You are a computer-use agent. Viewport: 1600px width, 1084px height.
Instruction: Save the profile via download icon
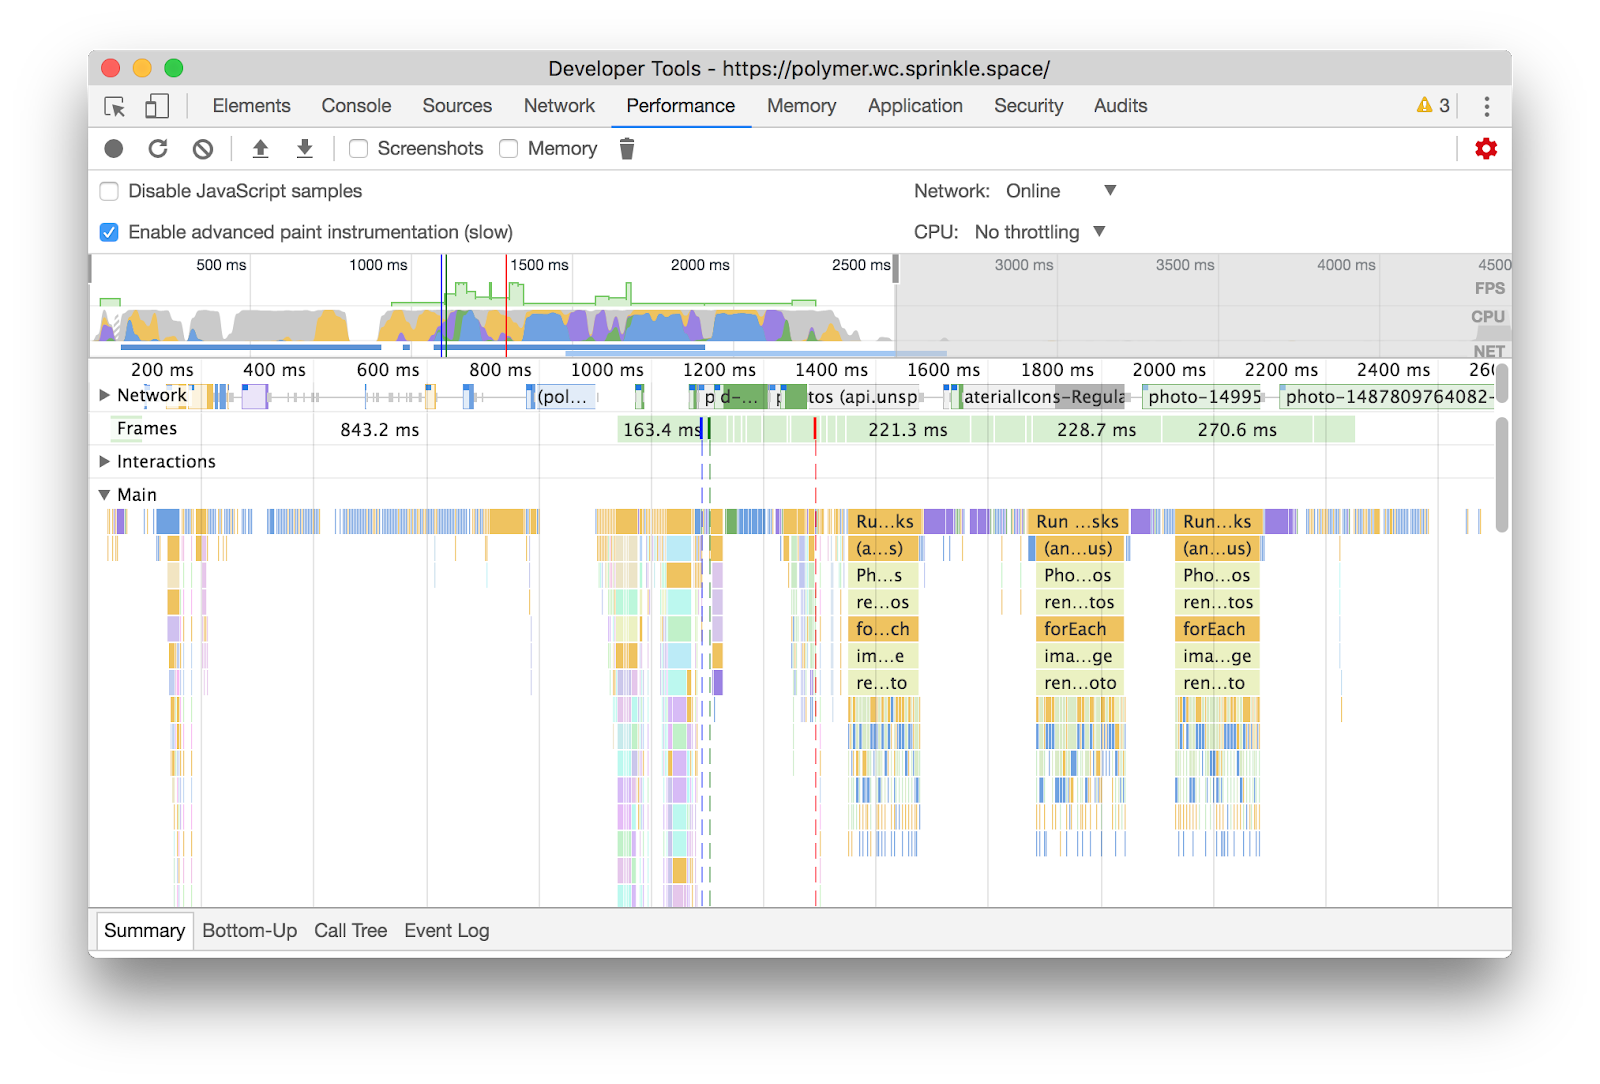pos(304,148)
